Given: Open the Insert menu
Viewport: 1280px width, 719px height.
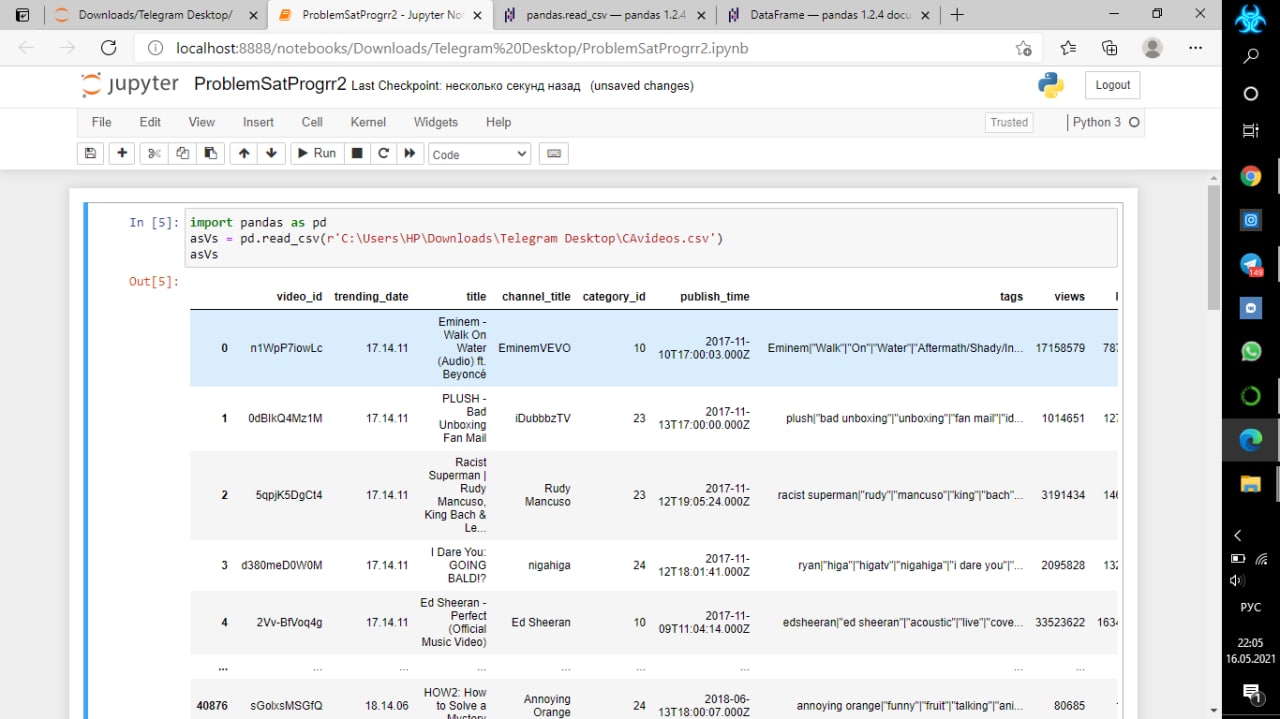Looking at the screenshot, I should [258, 122].
